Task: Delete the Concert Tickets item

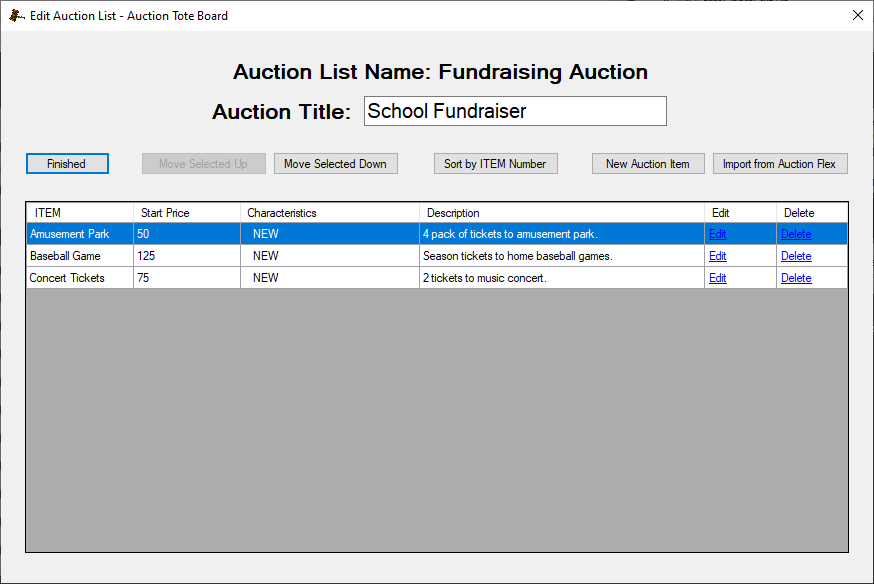Action: [x=796, y=278]
